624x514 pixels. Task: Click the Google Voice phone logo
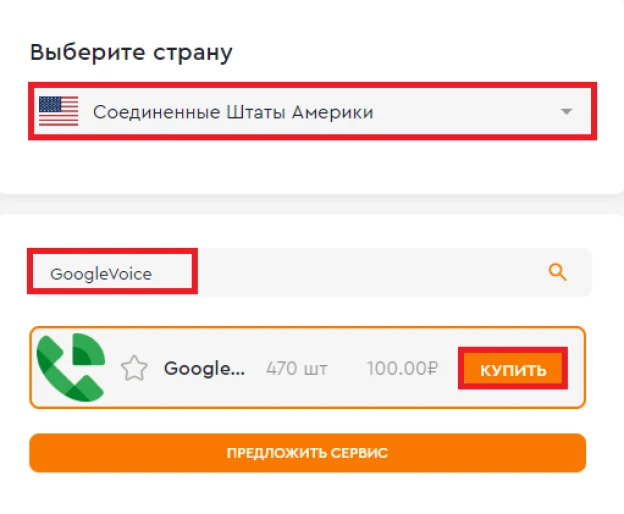pyautogui.click(x=71, y=368)
